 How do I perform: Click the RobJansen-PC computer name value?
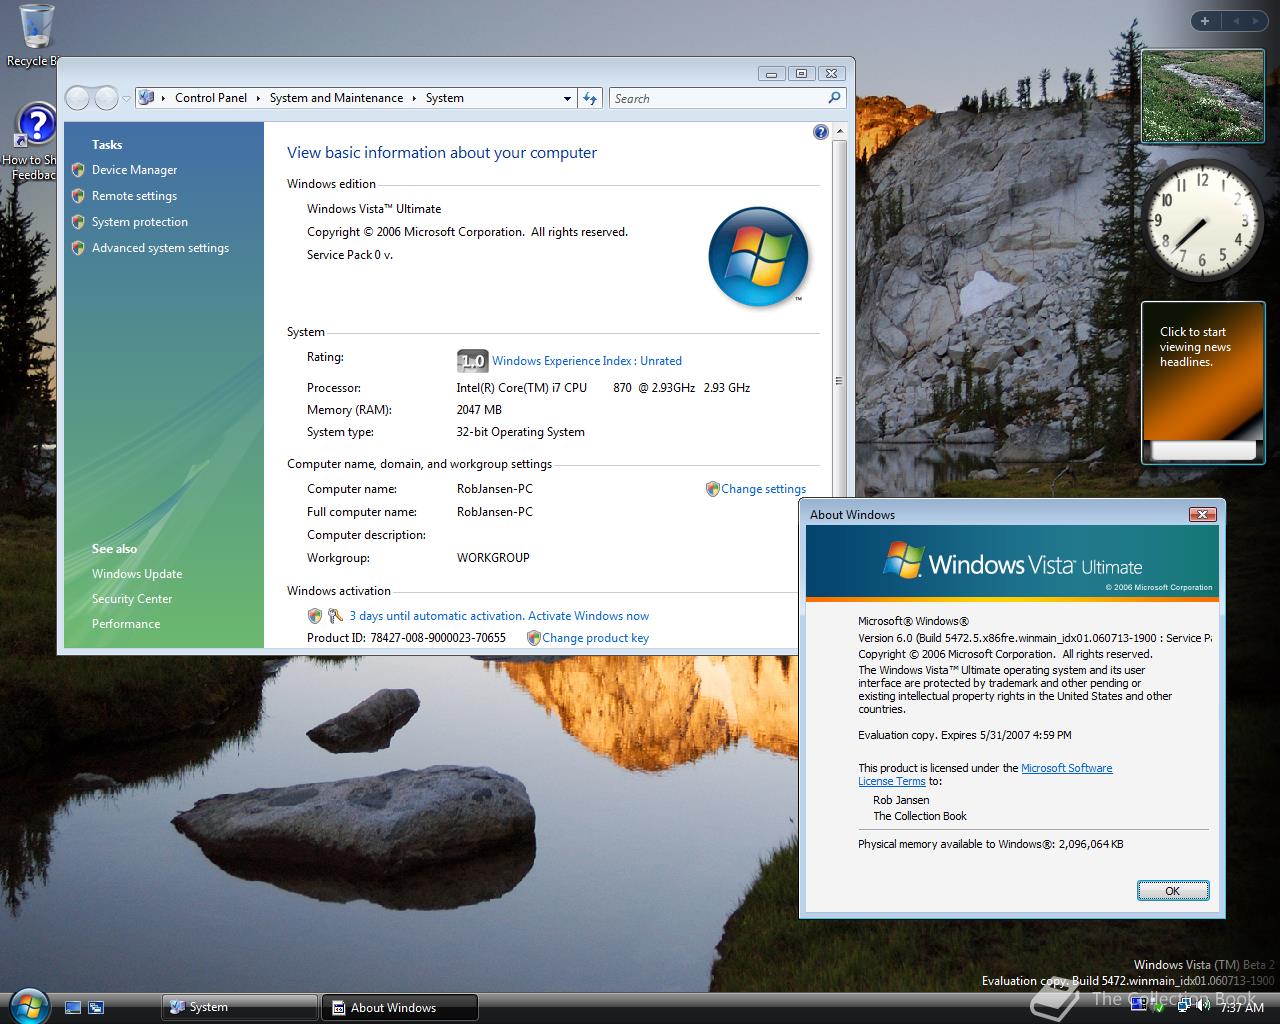495,489
